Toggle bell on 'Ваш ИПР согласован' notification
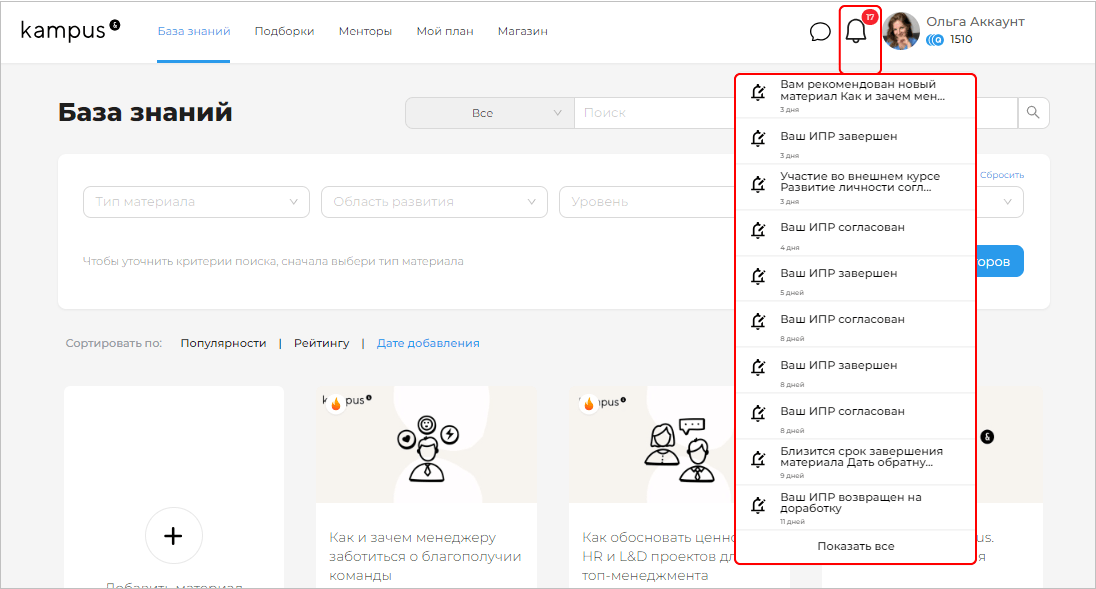 click(x=758, y=230)
